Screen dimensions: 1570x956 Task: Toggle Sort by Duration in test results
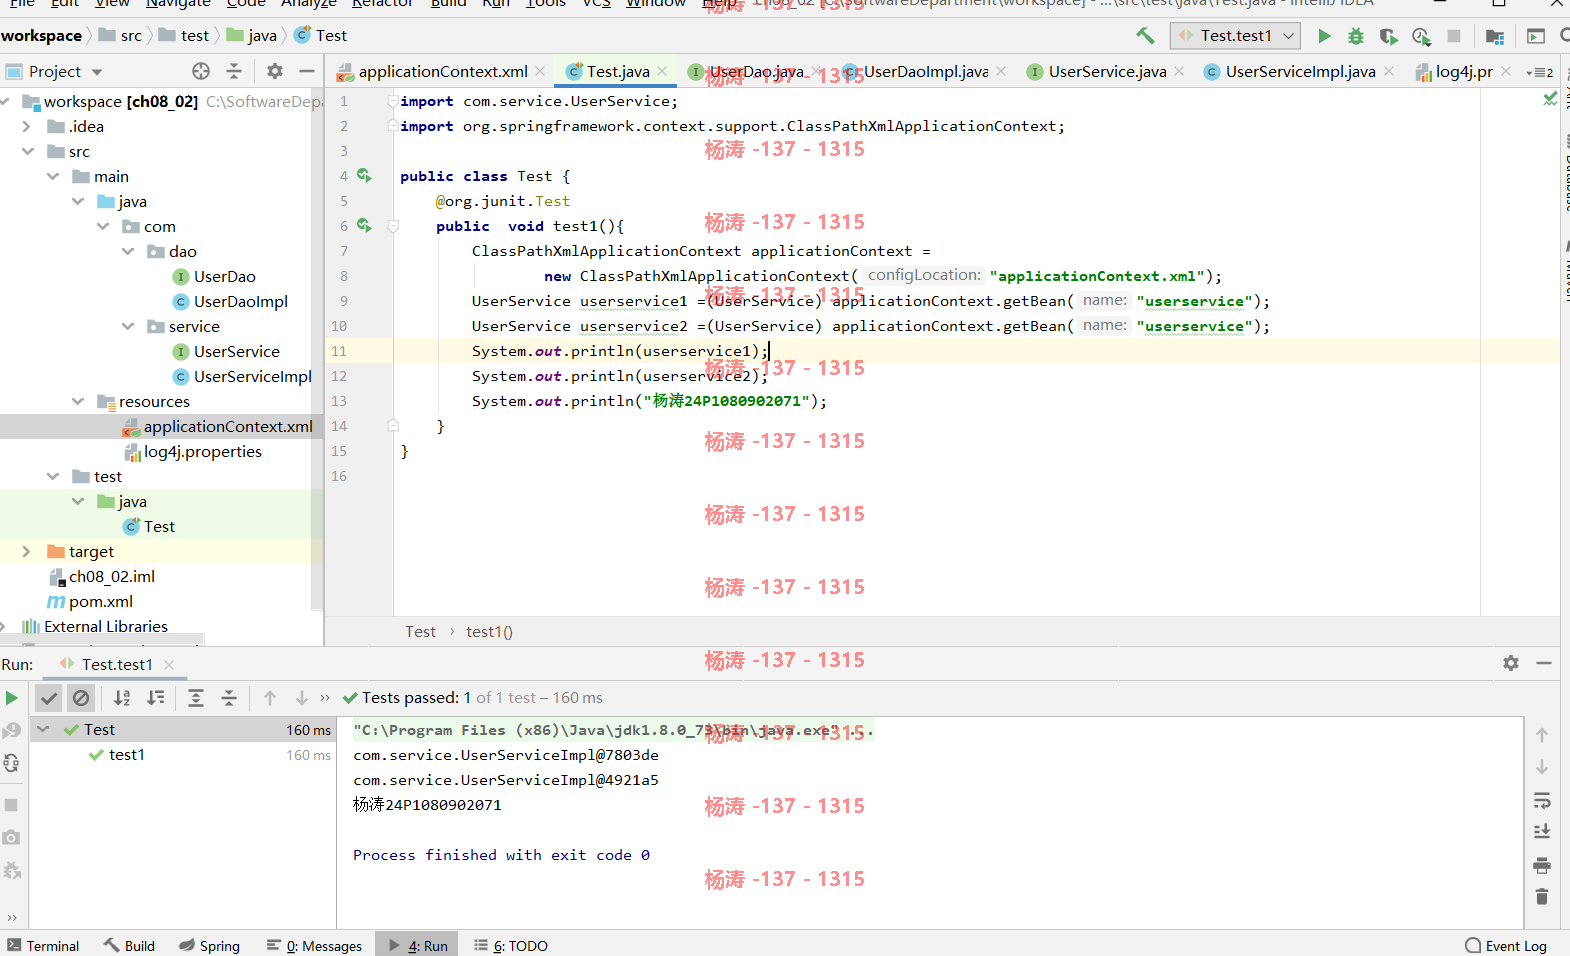[156, 698]
